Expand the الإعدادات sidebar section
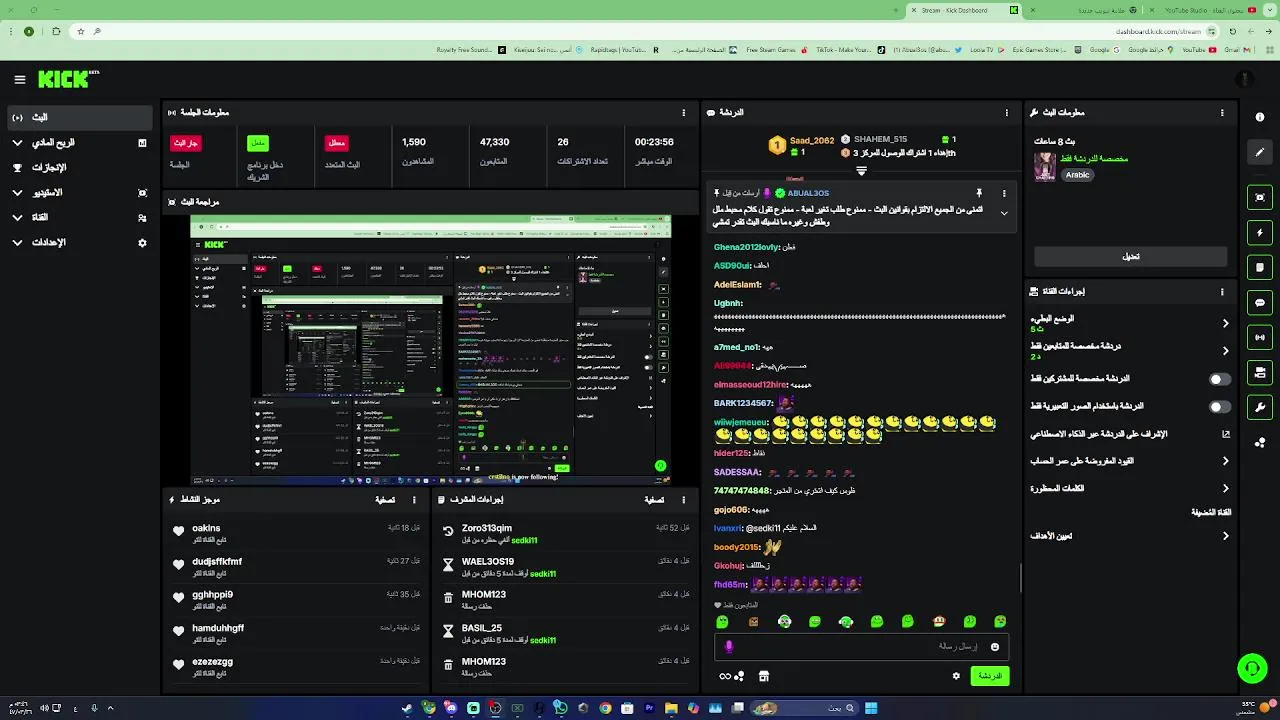 click(81, 243)
